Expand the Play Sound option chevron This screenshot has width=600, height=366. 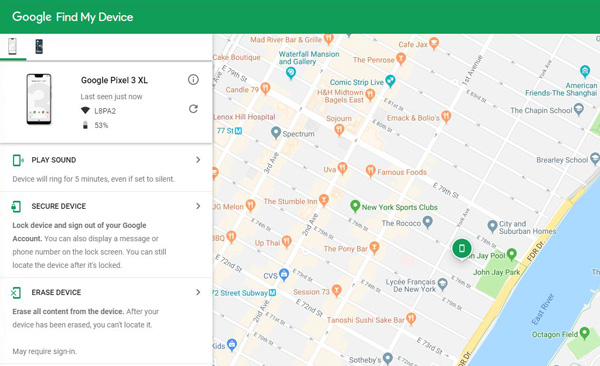[x=198, y=160]
